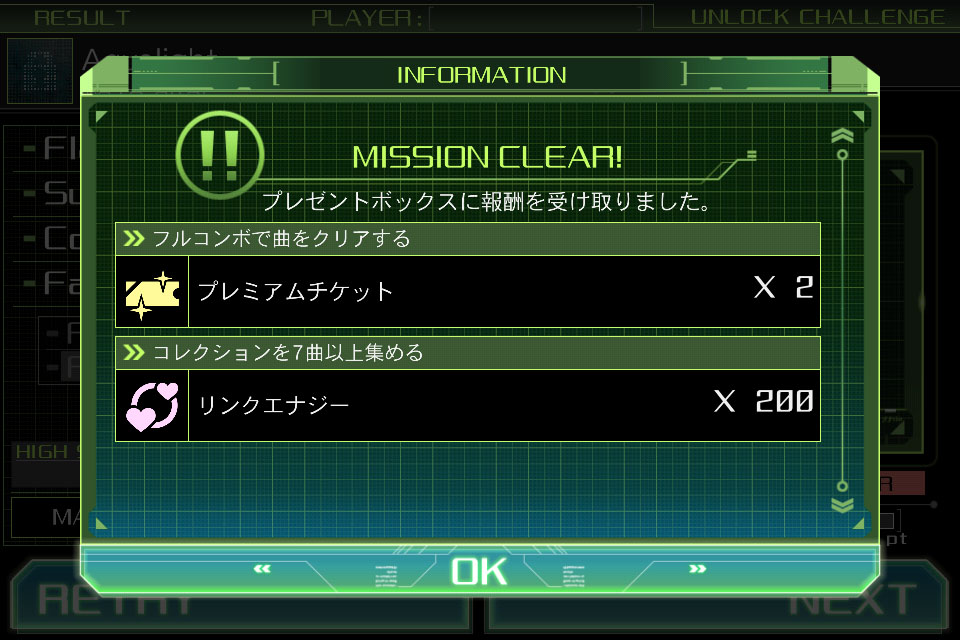Click right double-arrow beside OK

(697, 569)
